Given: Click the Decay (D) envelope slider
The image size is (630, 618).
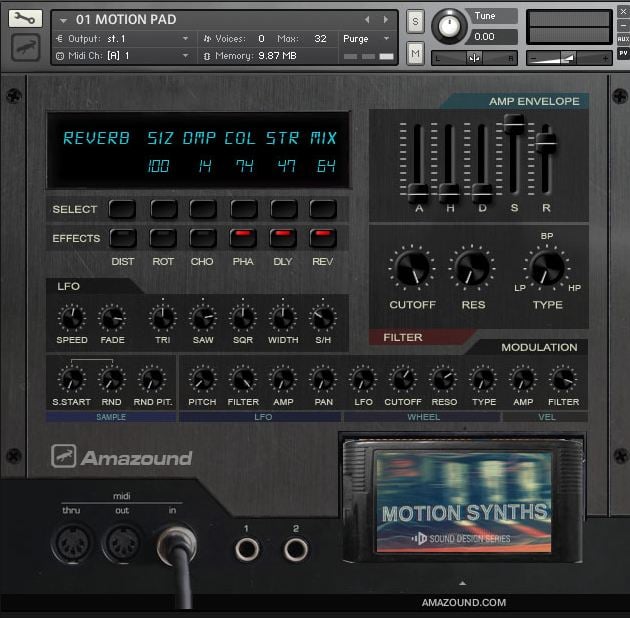Looking at the screenshot, I should pos(482,192).
